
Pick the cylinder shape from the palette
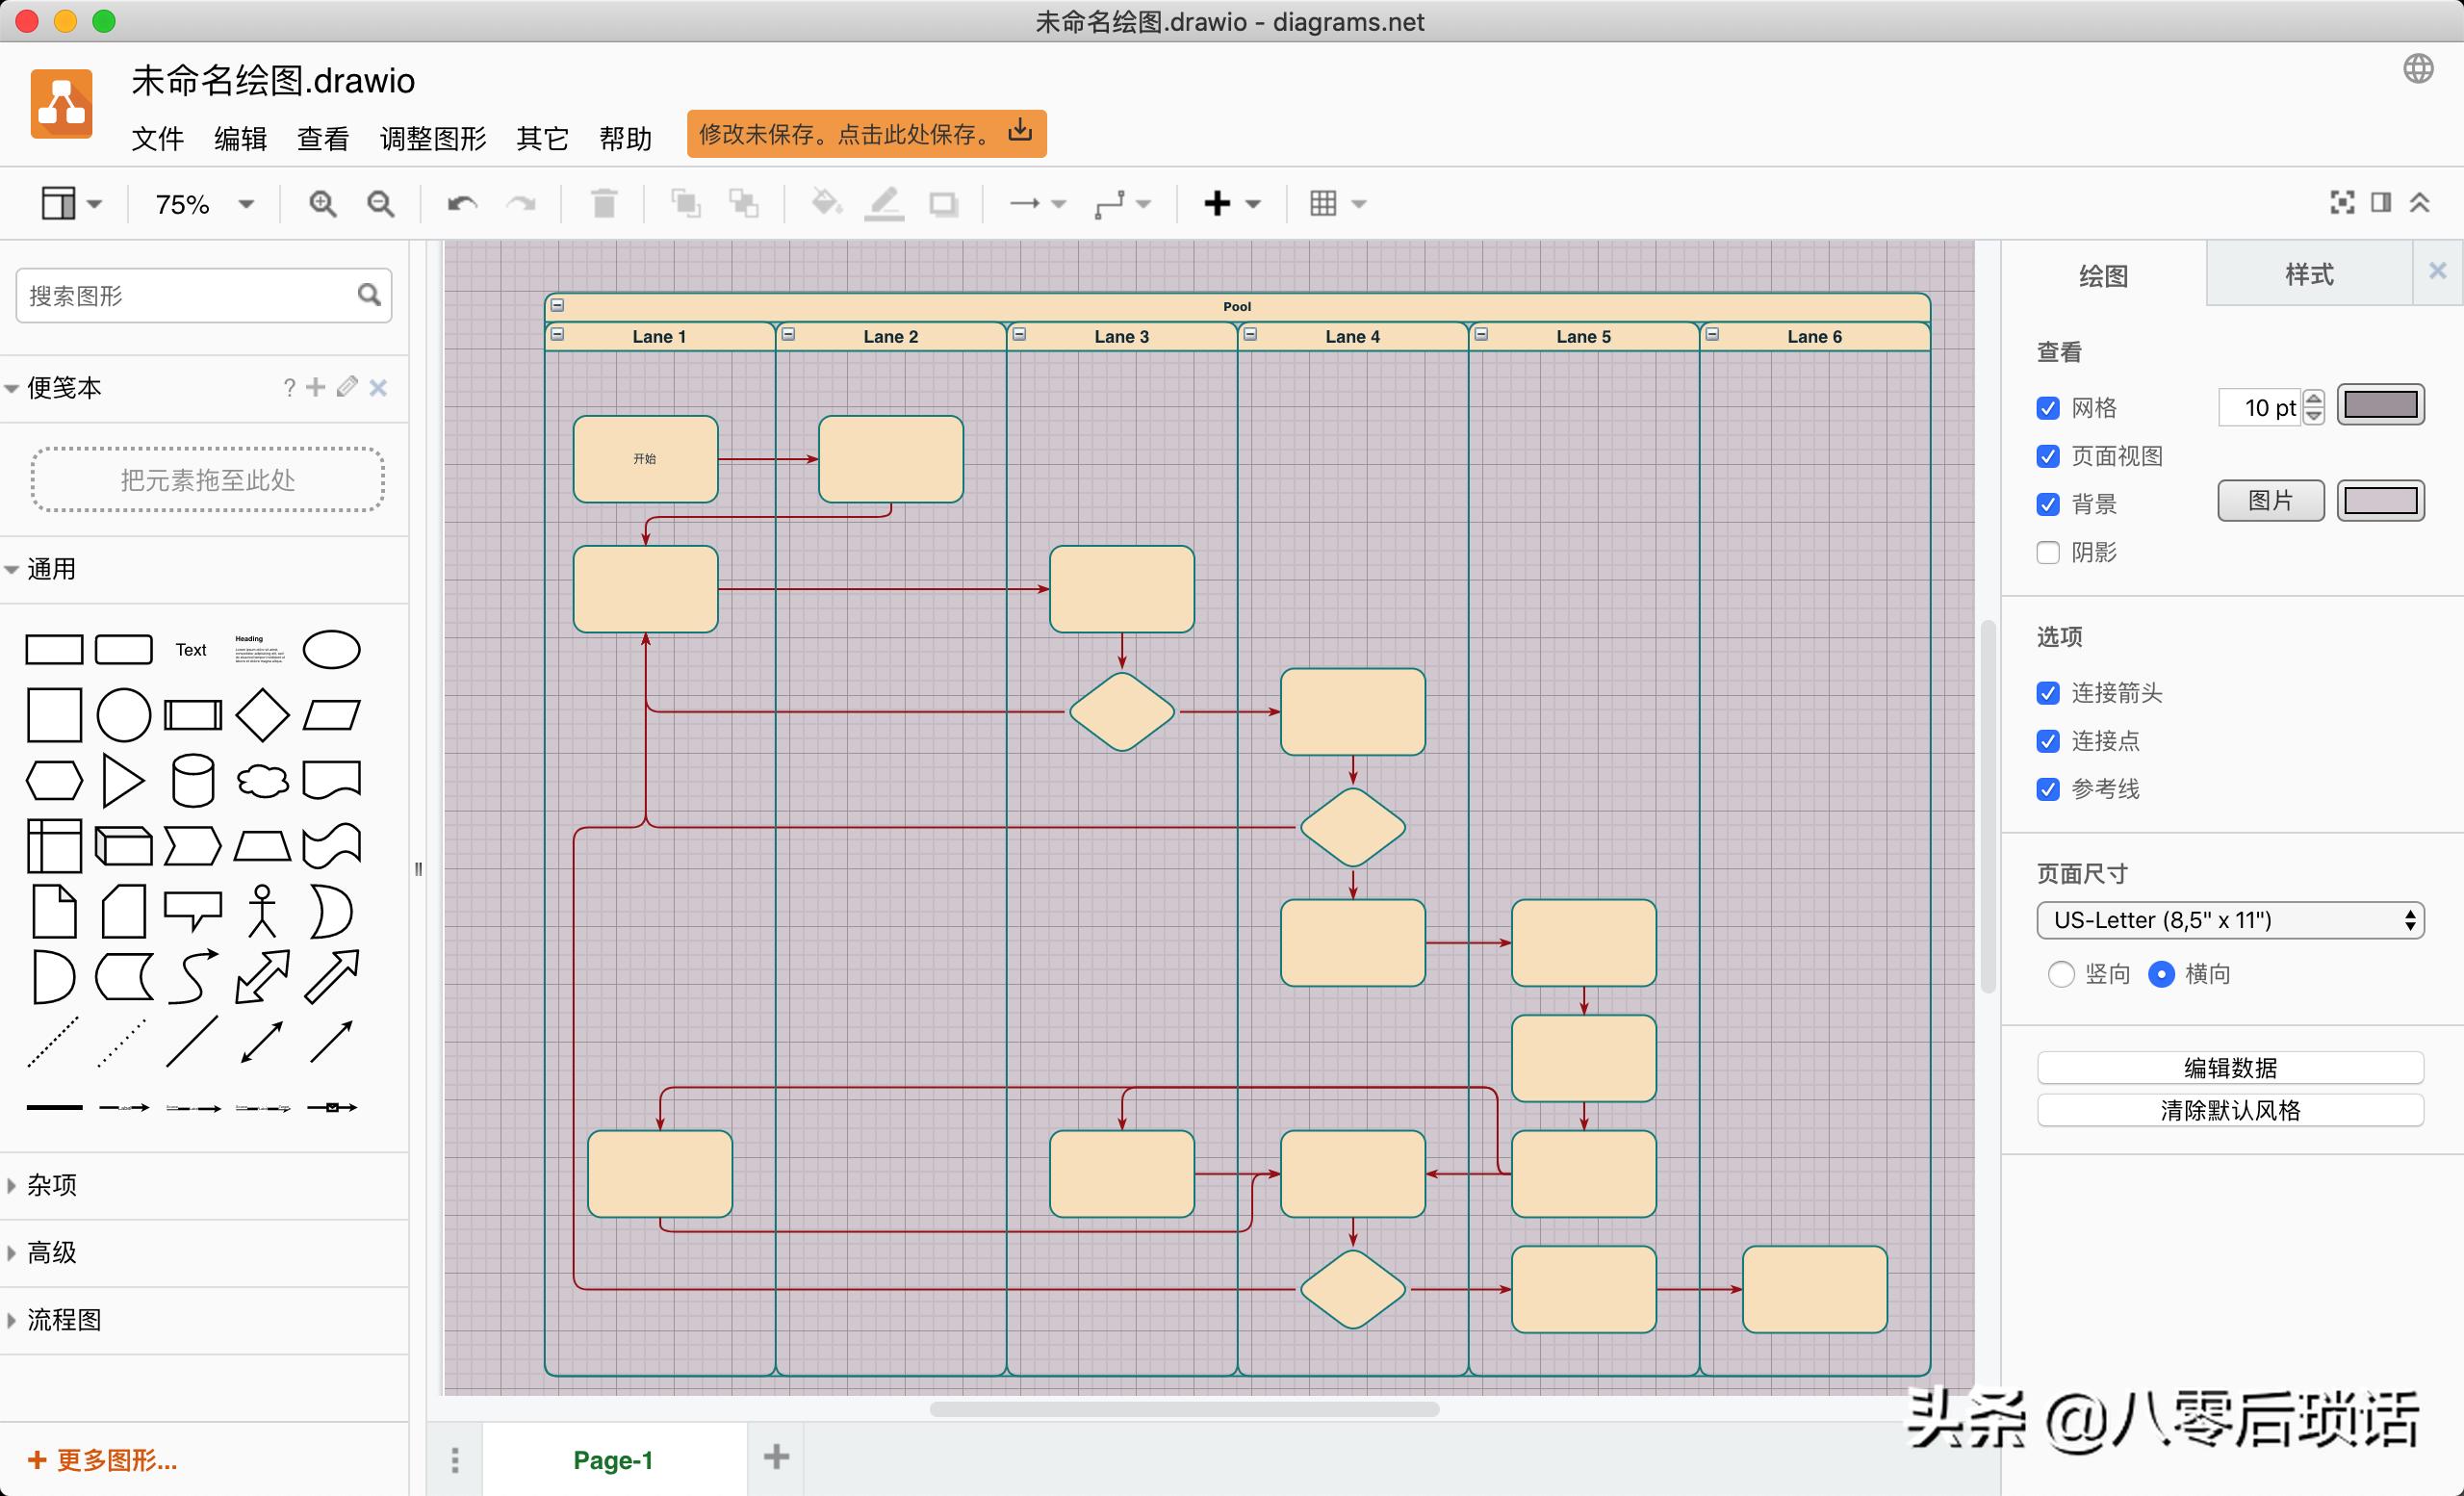192,780
